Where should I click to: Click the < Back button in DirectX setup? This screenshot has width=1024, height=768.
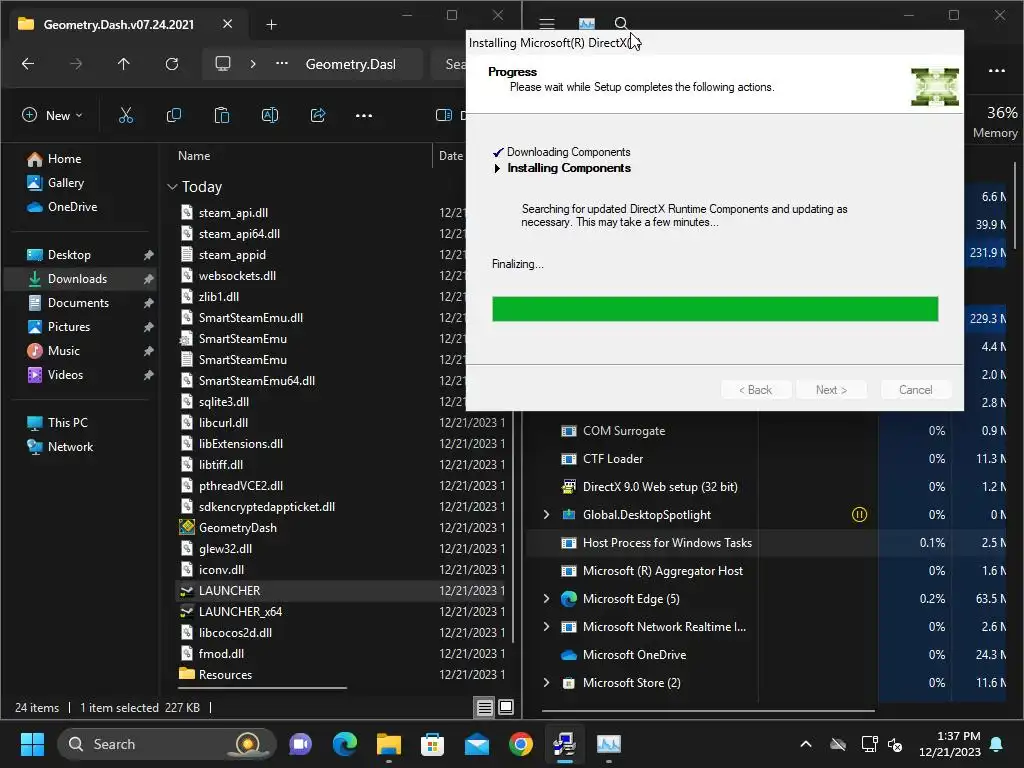click(x=756, y=390)
